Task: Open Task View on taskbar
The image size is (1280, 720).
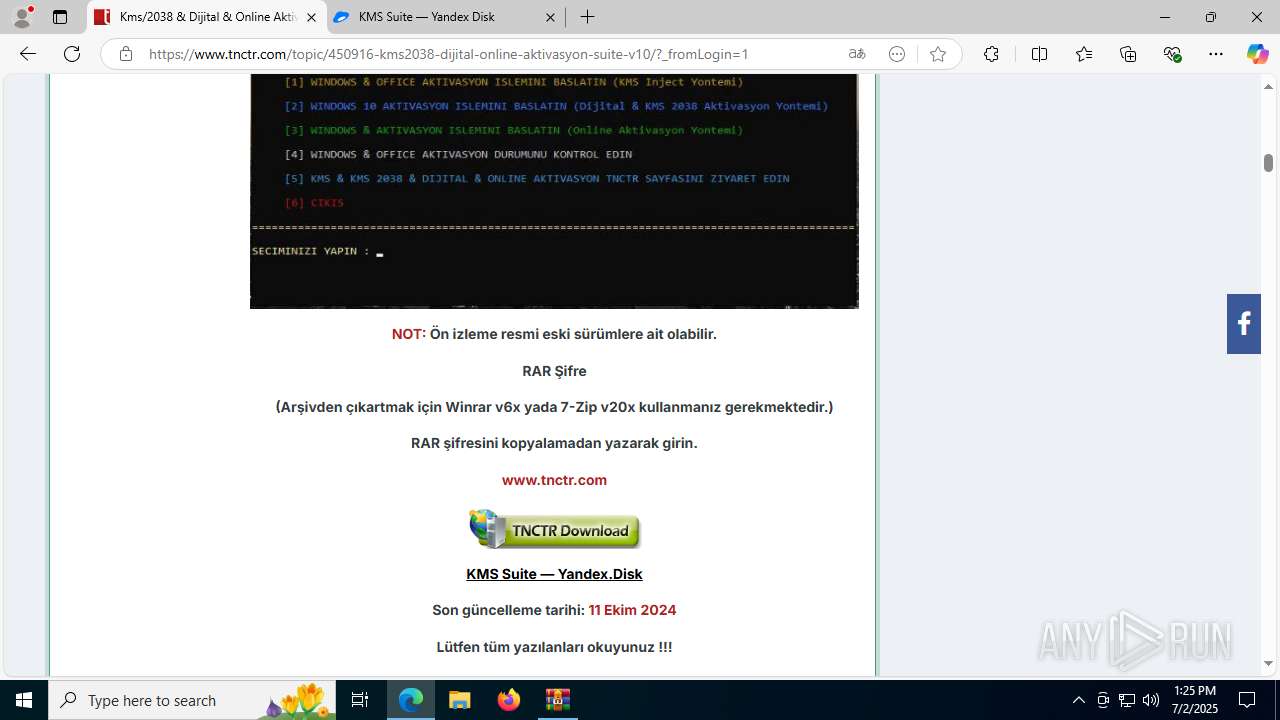Action: coord(360,700)
